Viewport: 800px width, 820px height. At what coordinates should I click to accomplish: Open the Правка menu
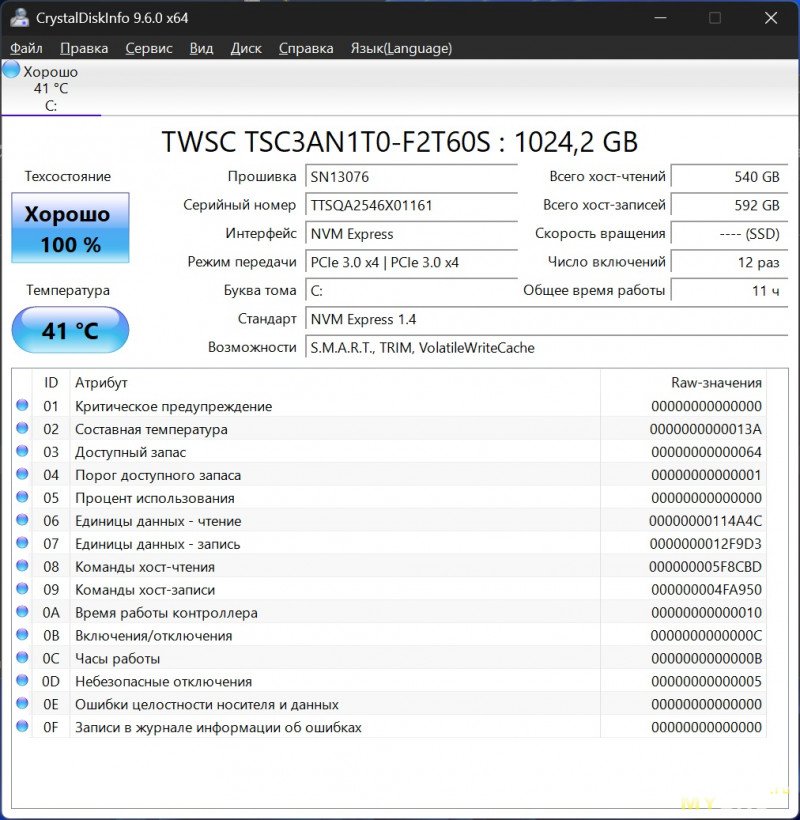[84, 48]
